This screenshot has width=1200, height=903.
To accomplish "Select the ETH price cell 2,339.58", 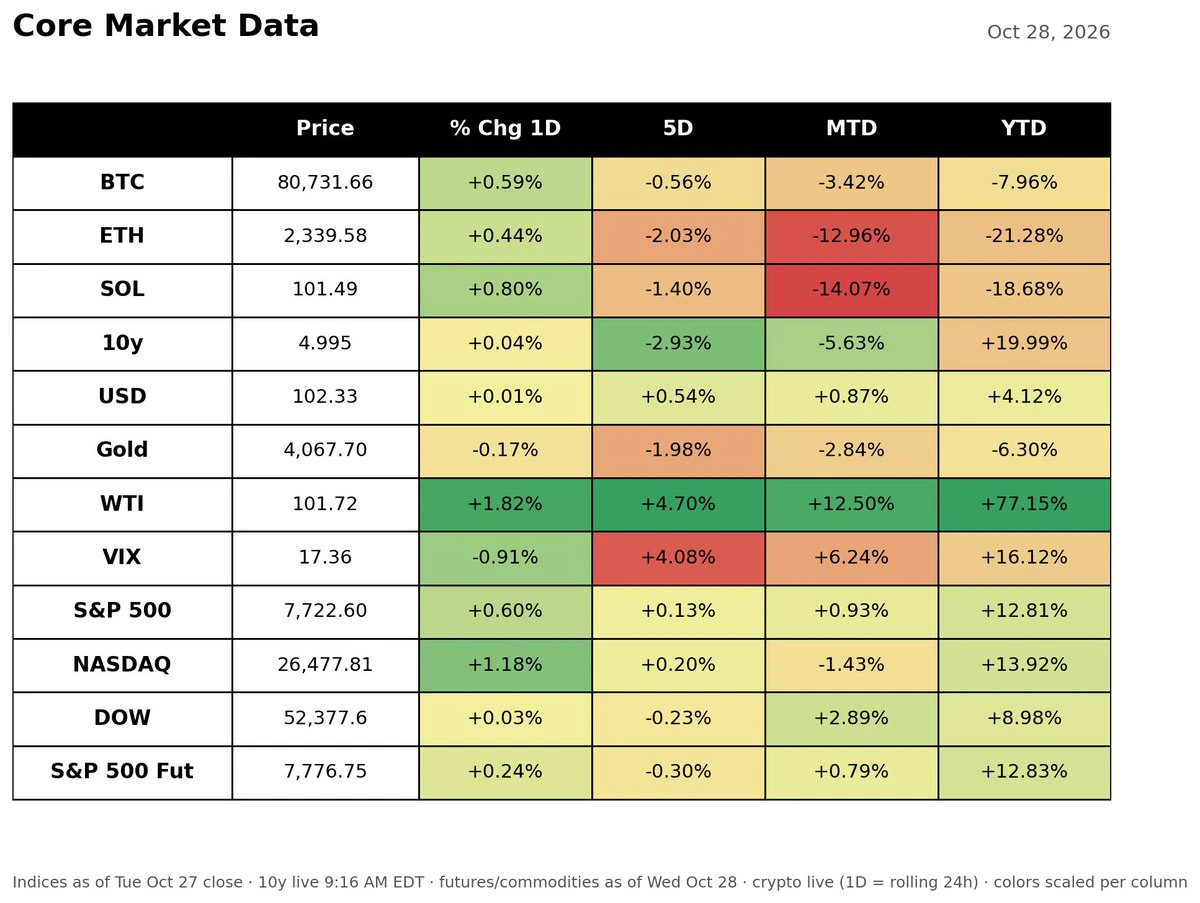I will pyautogui.click(x=325, y=237).
